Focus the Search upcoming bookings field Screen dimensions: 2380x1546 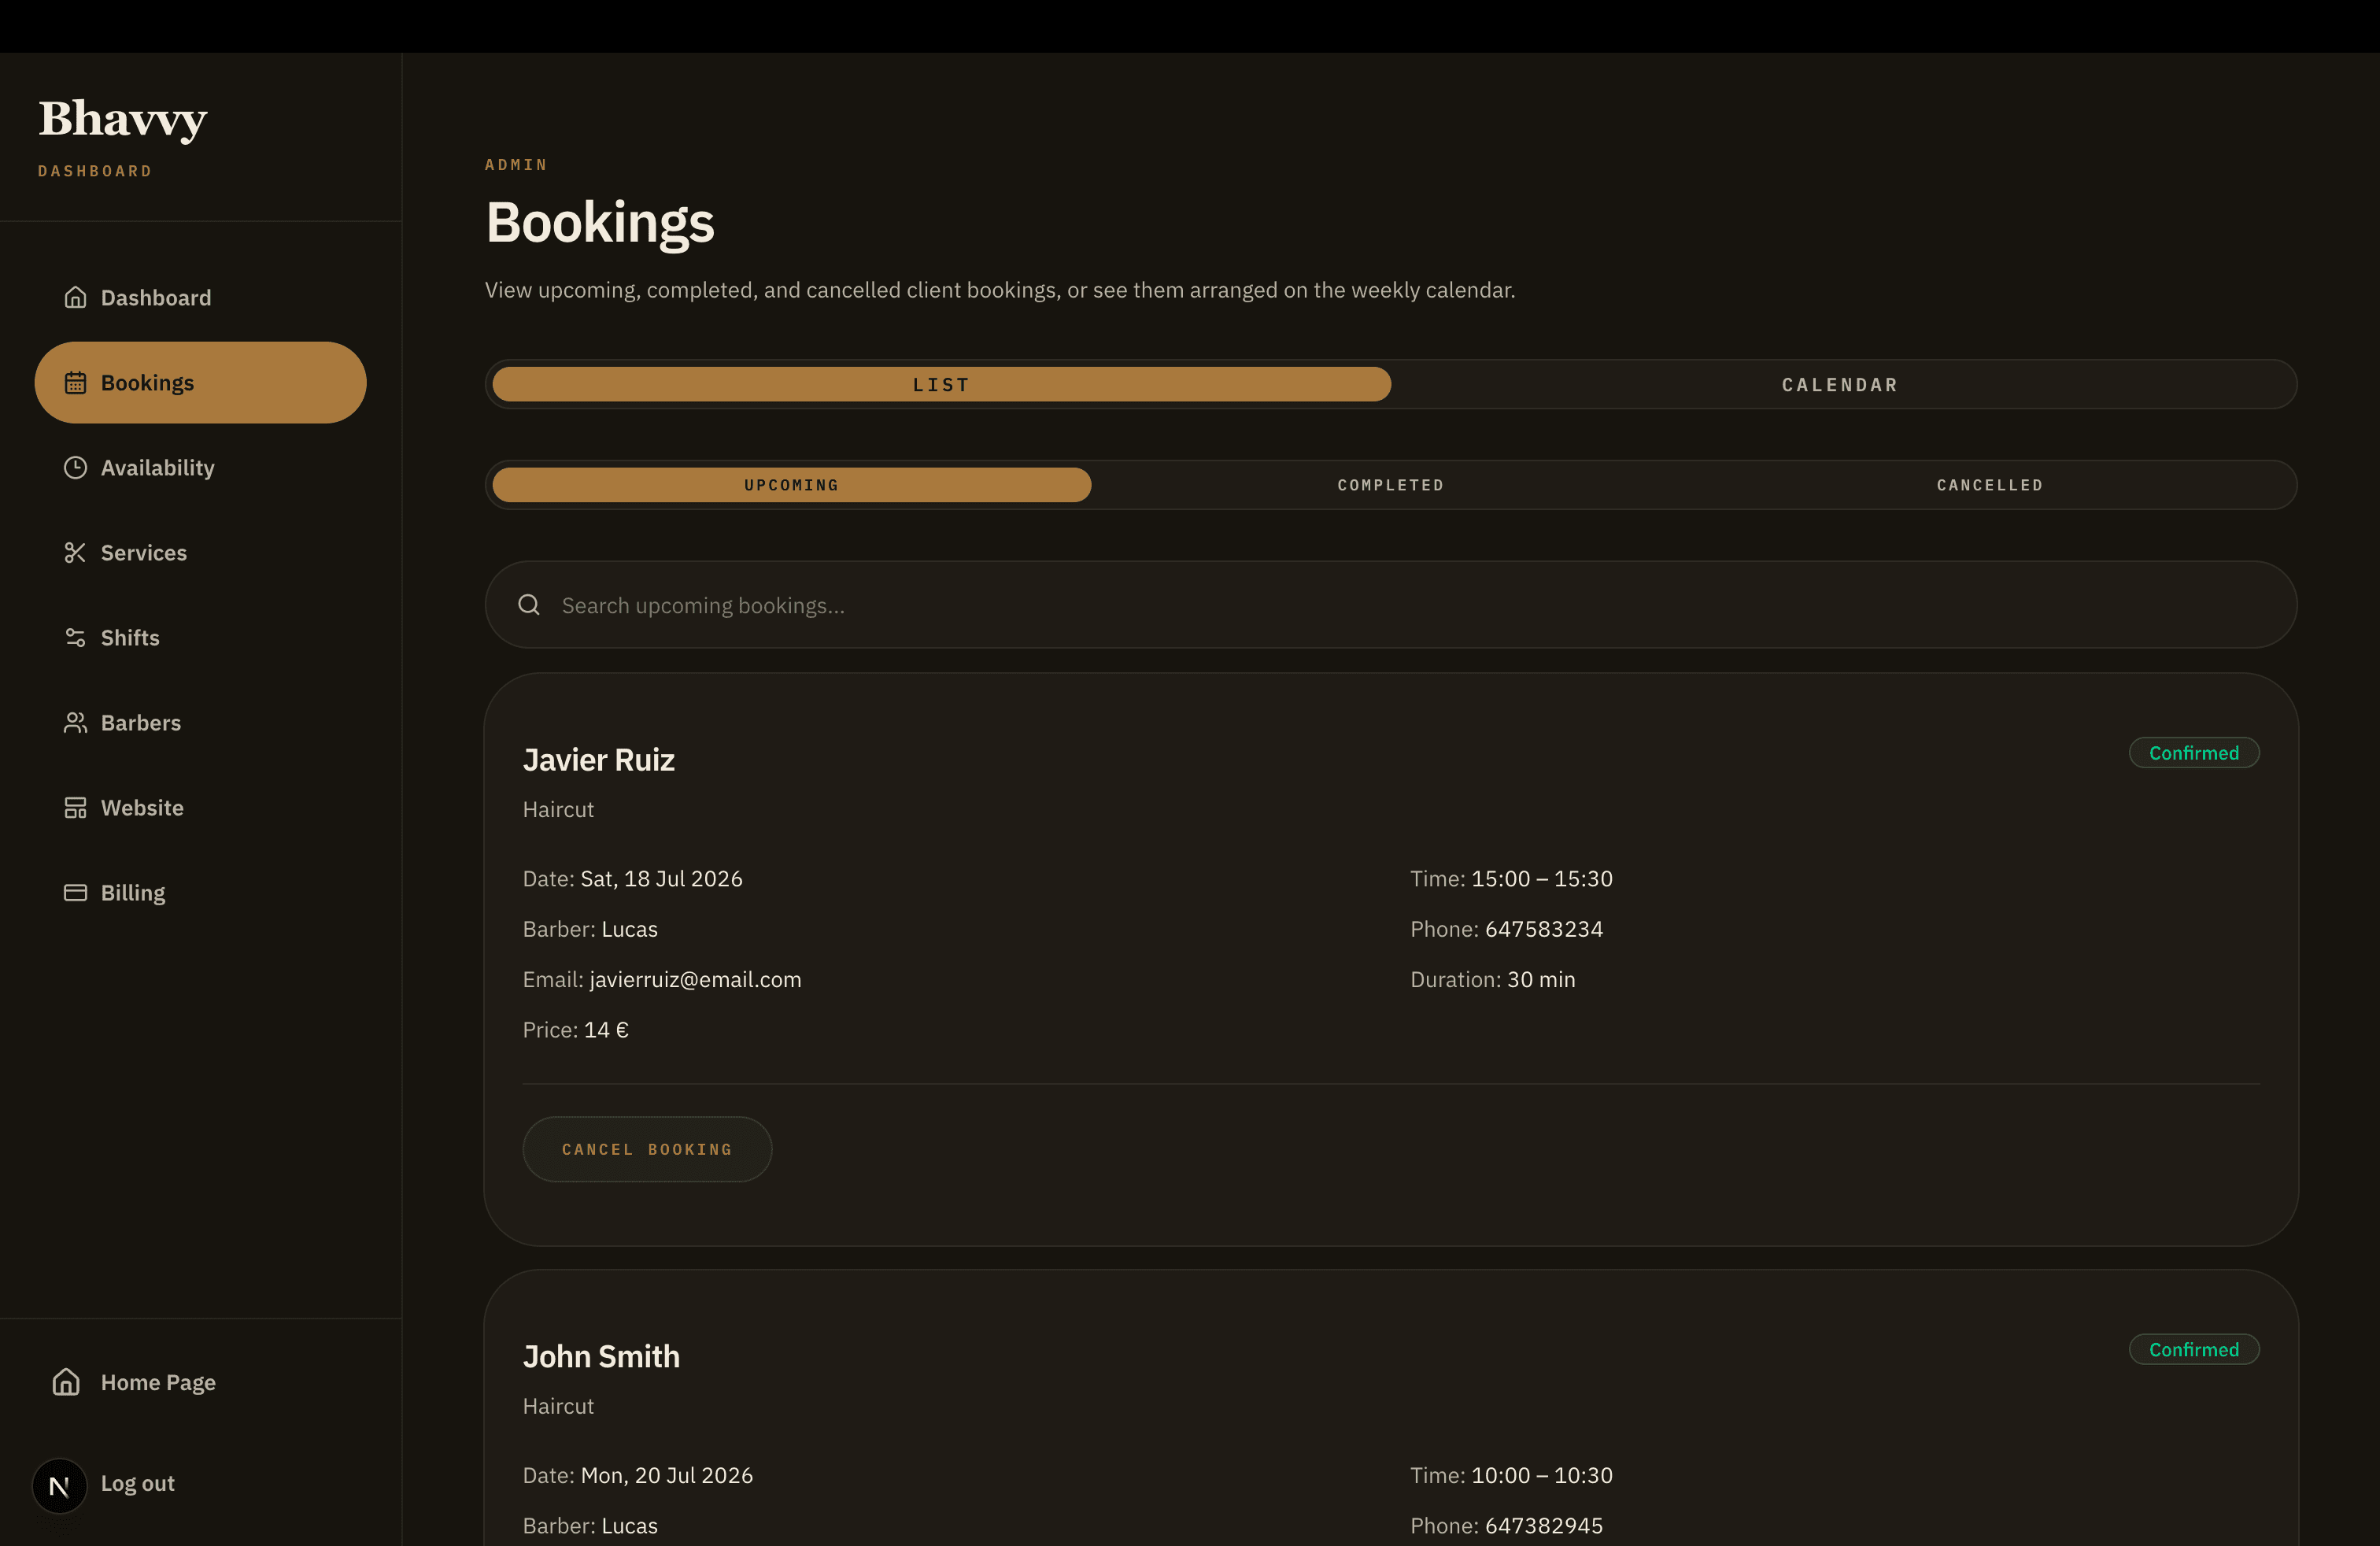(1391, 605)
